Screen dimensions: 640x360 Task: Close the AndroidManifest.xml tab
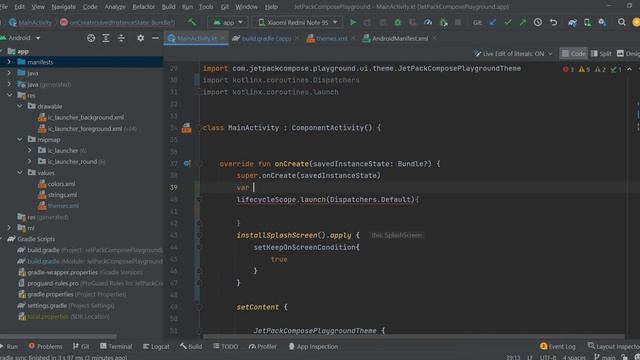pyautogui.click(x=435, y=38)
